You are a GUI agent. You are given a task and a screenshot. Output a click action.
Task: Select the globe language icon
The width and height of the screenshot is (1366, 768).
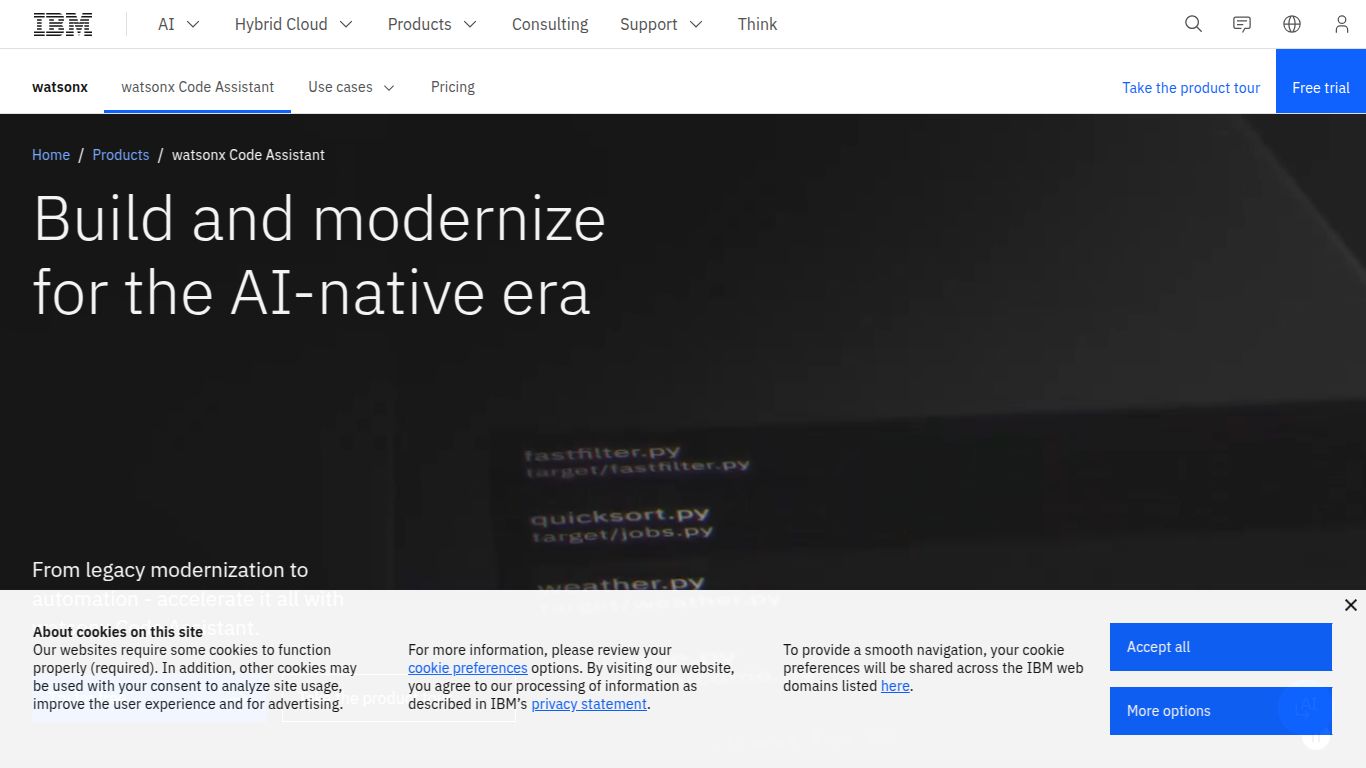pyautogui.click(x=1291, y=23)
